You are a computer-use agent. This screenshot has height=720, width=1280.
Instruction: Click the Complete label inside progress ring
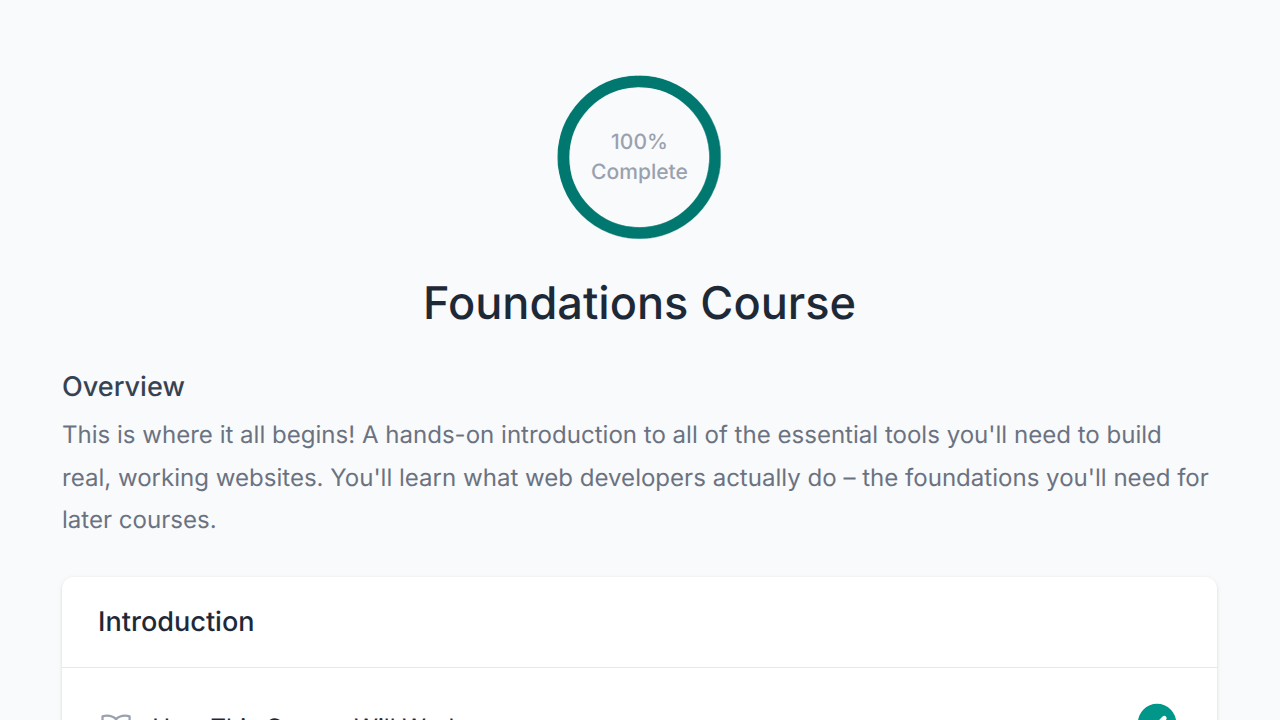(x=639, y=172)
